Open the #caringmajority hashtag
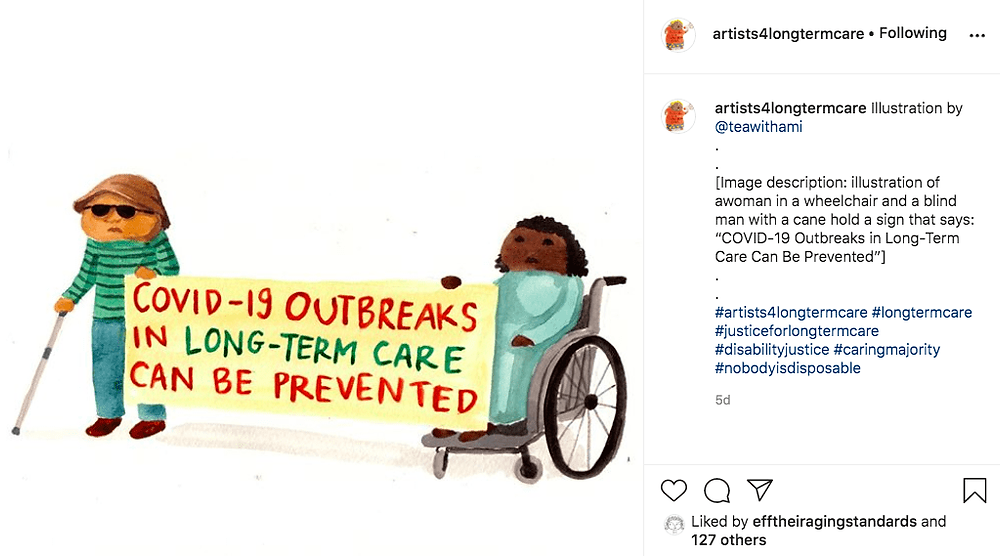1000x556 pixels. 886,349
